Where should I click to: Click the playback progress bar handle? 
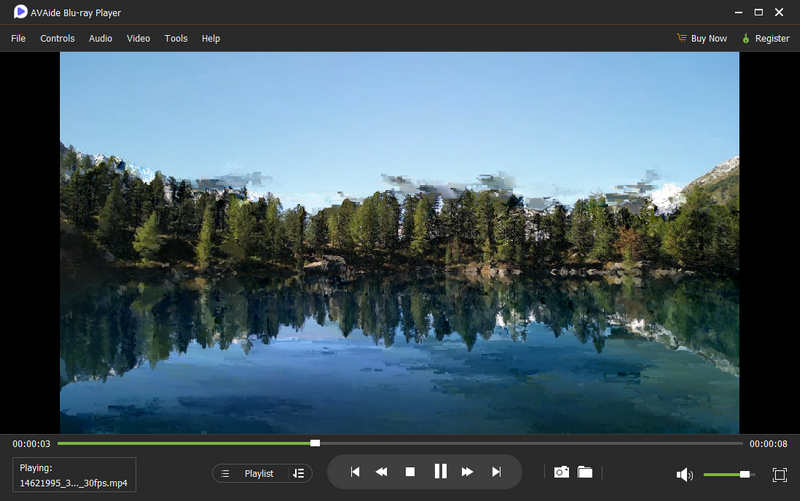coord(315,443)
